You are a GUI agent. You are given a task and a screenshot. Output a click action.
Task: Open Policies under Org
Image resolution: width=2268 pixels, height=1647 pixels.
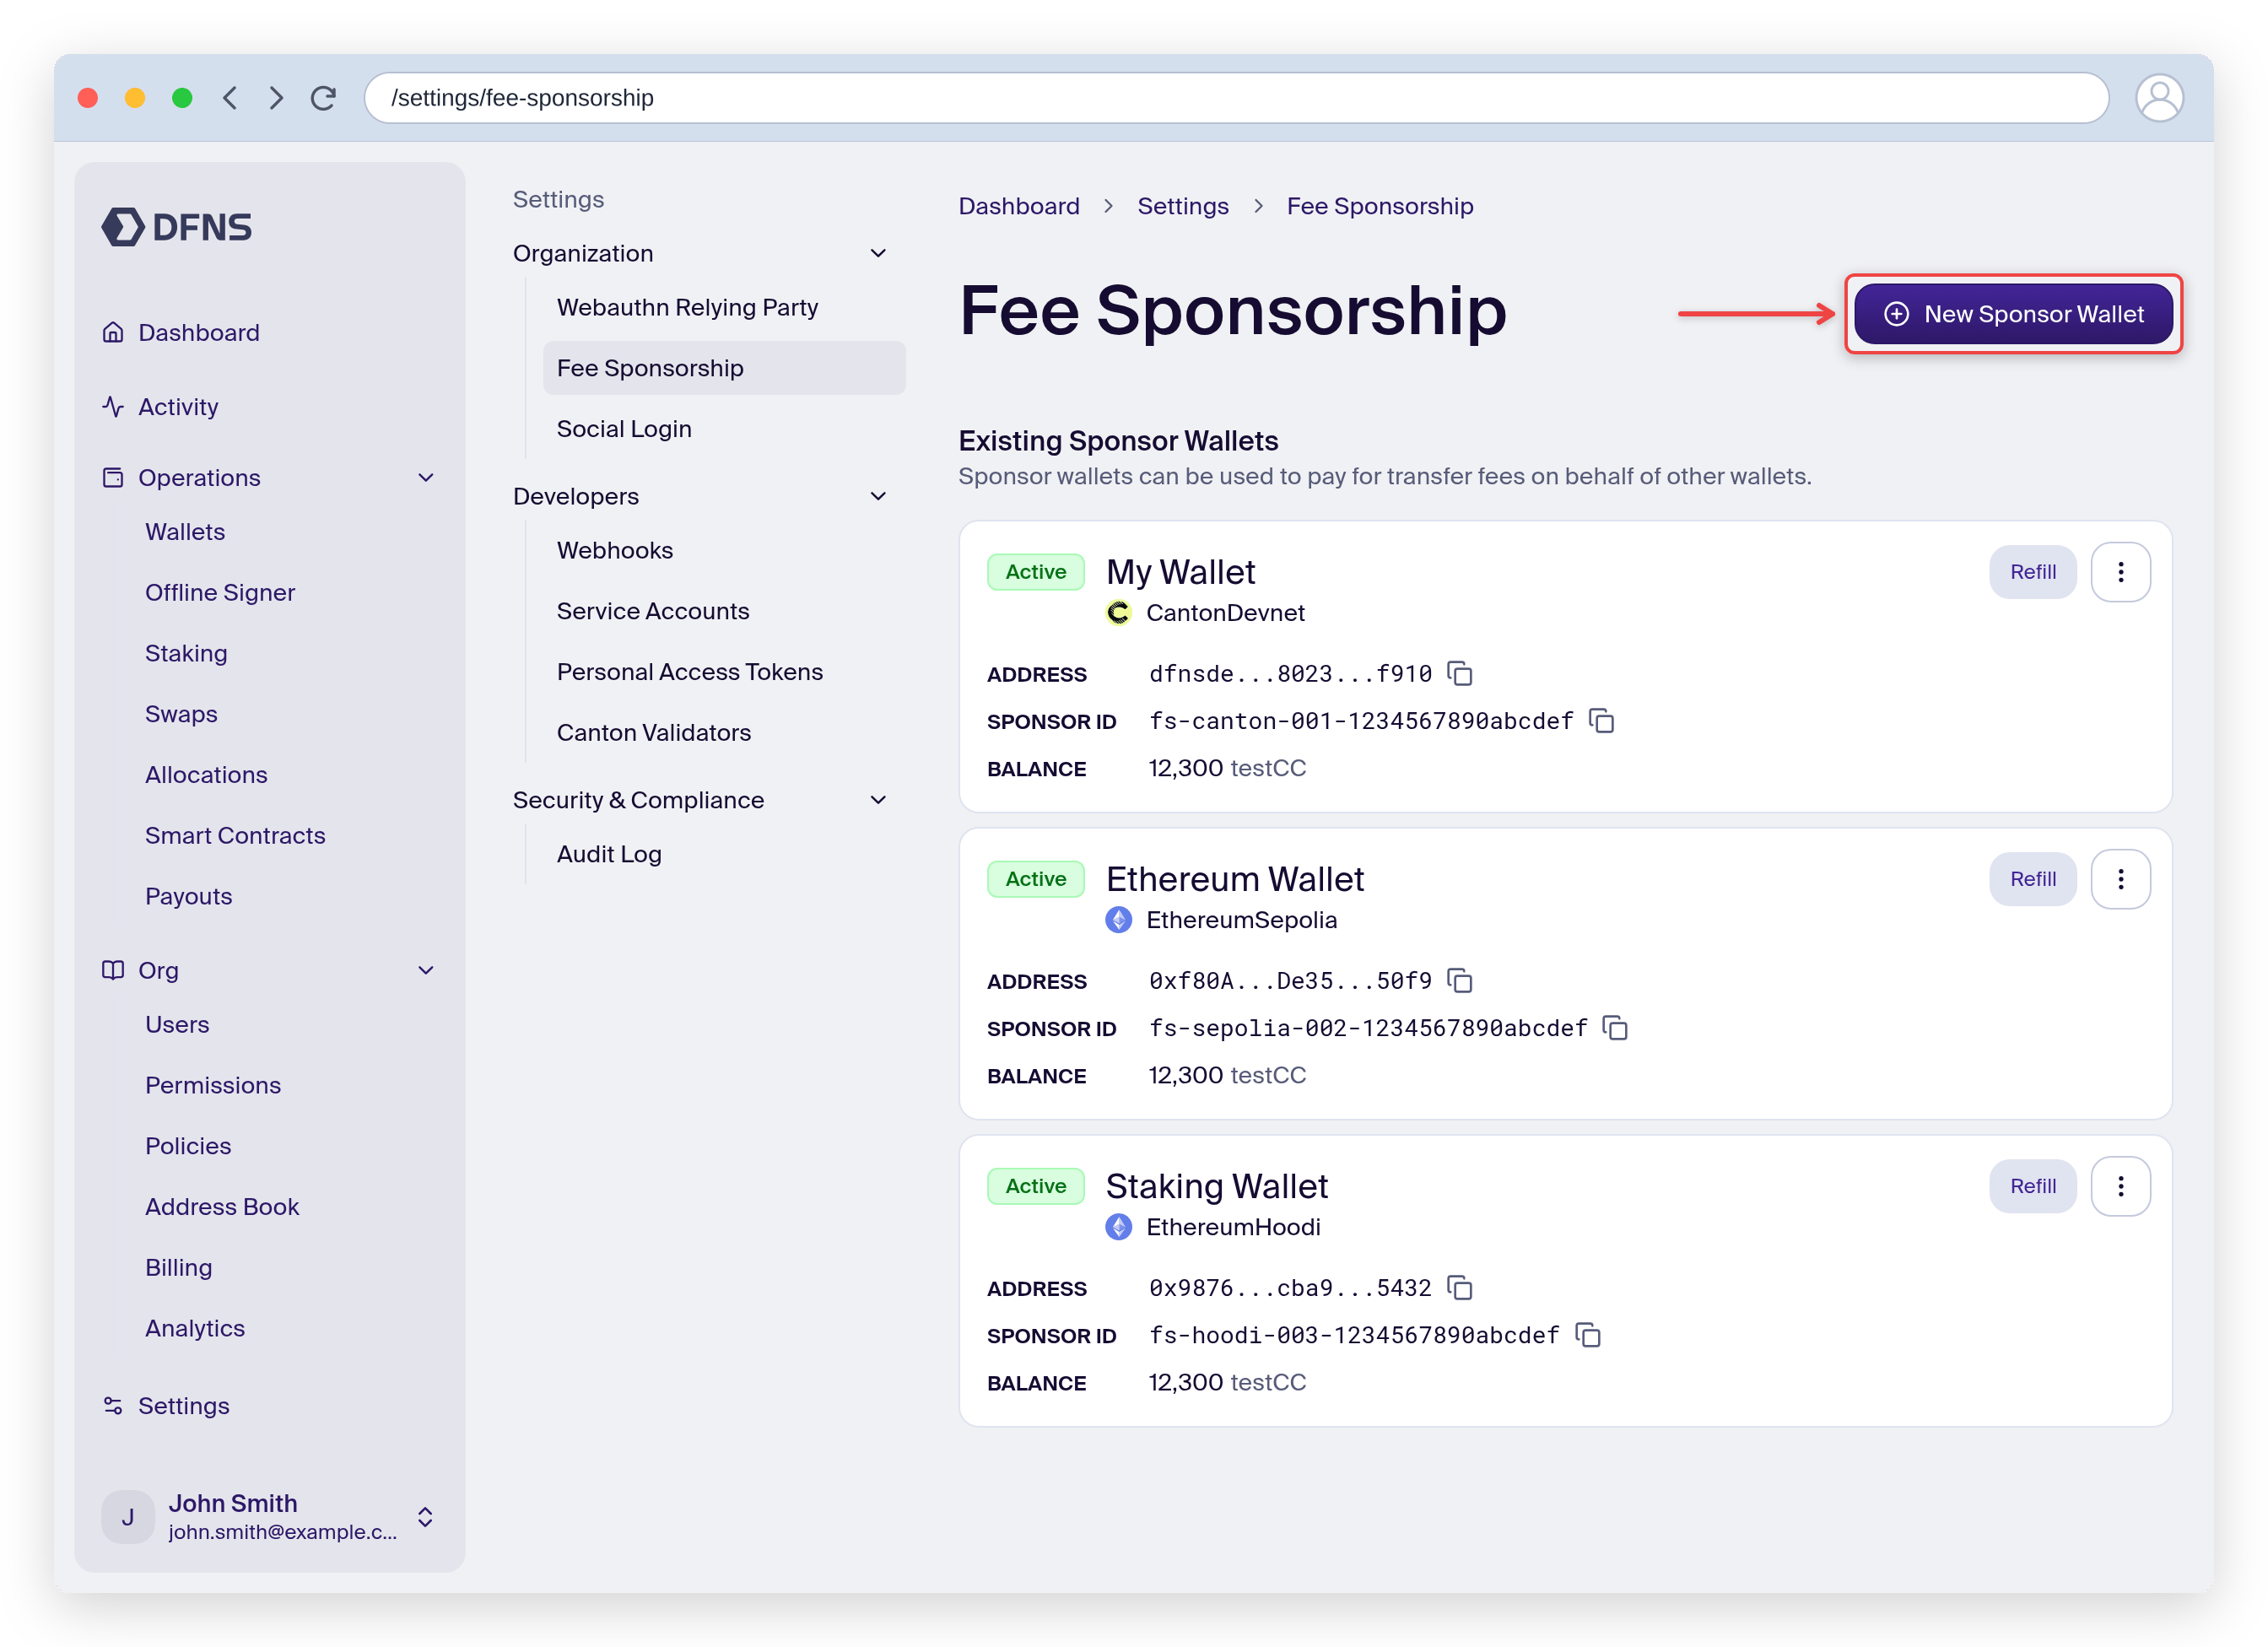click(188, 1147)
